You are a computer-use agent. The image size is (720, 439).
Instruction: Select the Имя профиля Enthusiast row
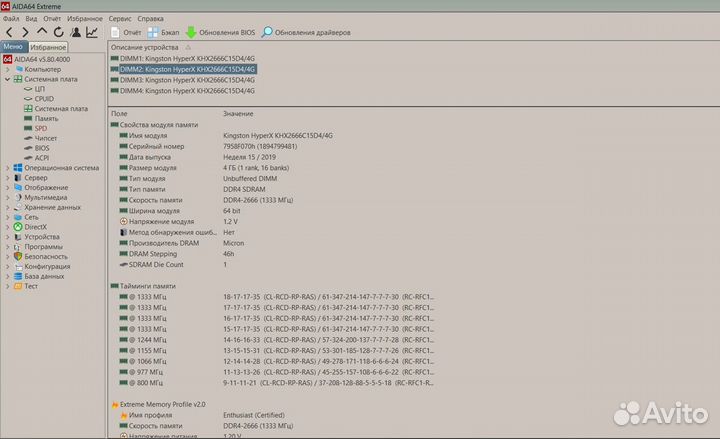point(202,415)
